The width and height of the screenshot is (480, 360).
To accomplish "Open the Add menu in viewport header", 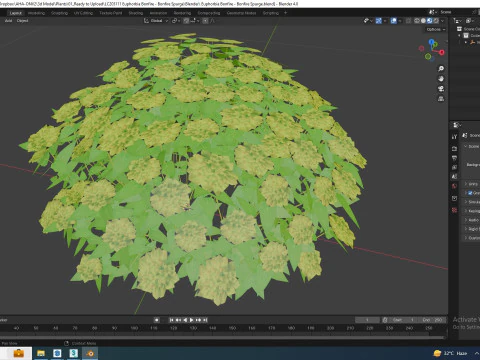I will pos(8,21).
